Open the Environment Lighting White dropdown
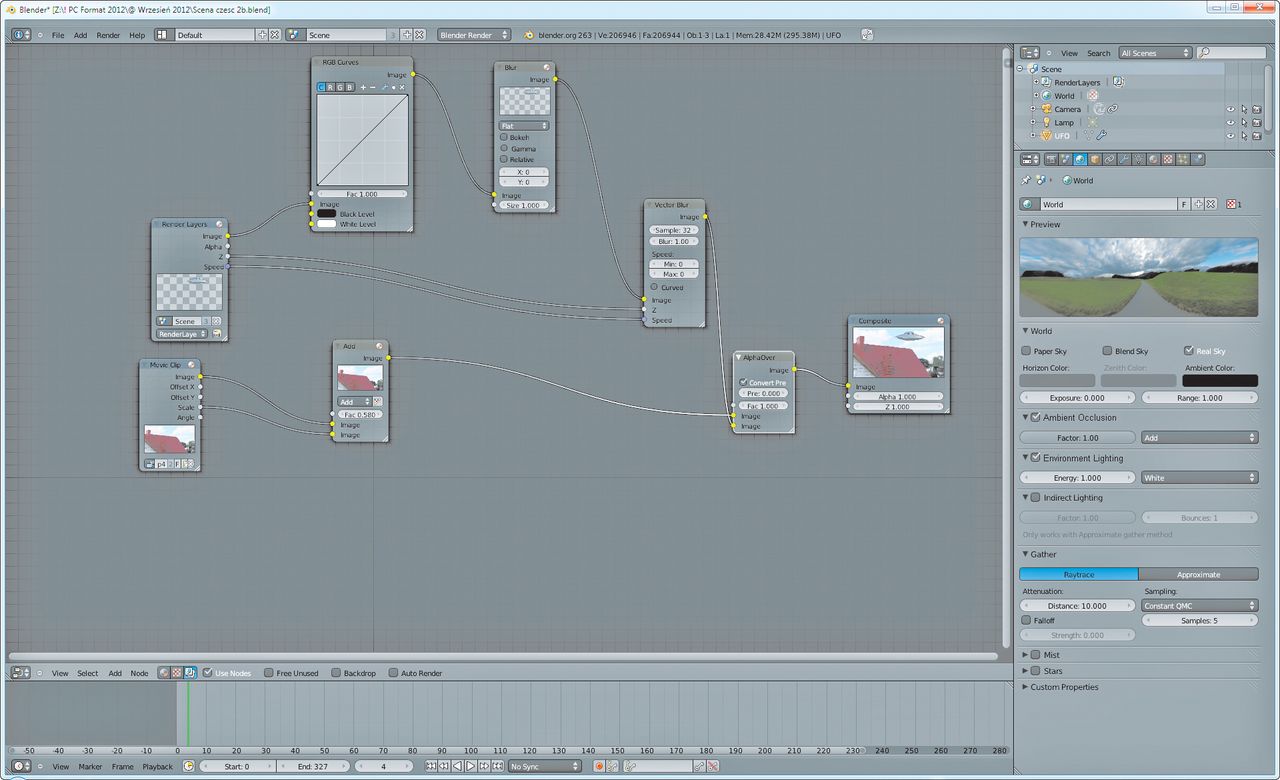The width and height of the screenshot is (1280, 780). point(1200,478)
